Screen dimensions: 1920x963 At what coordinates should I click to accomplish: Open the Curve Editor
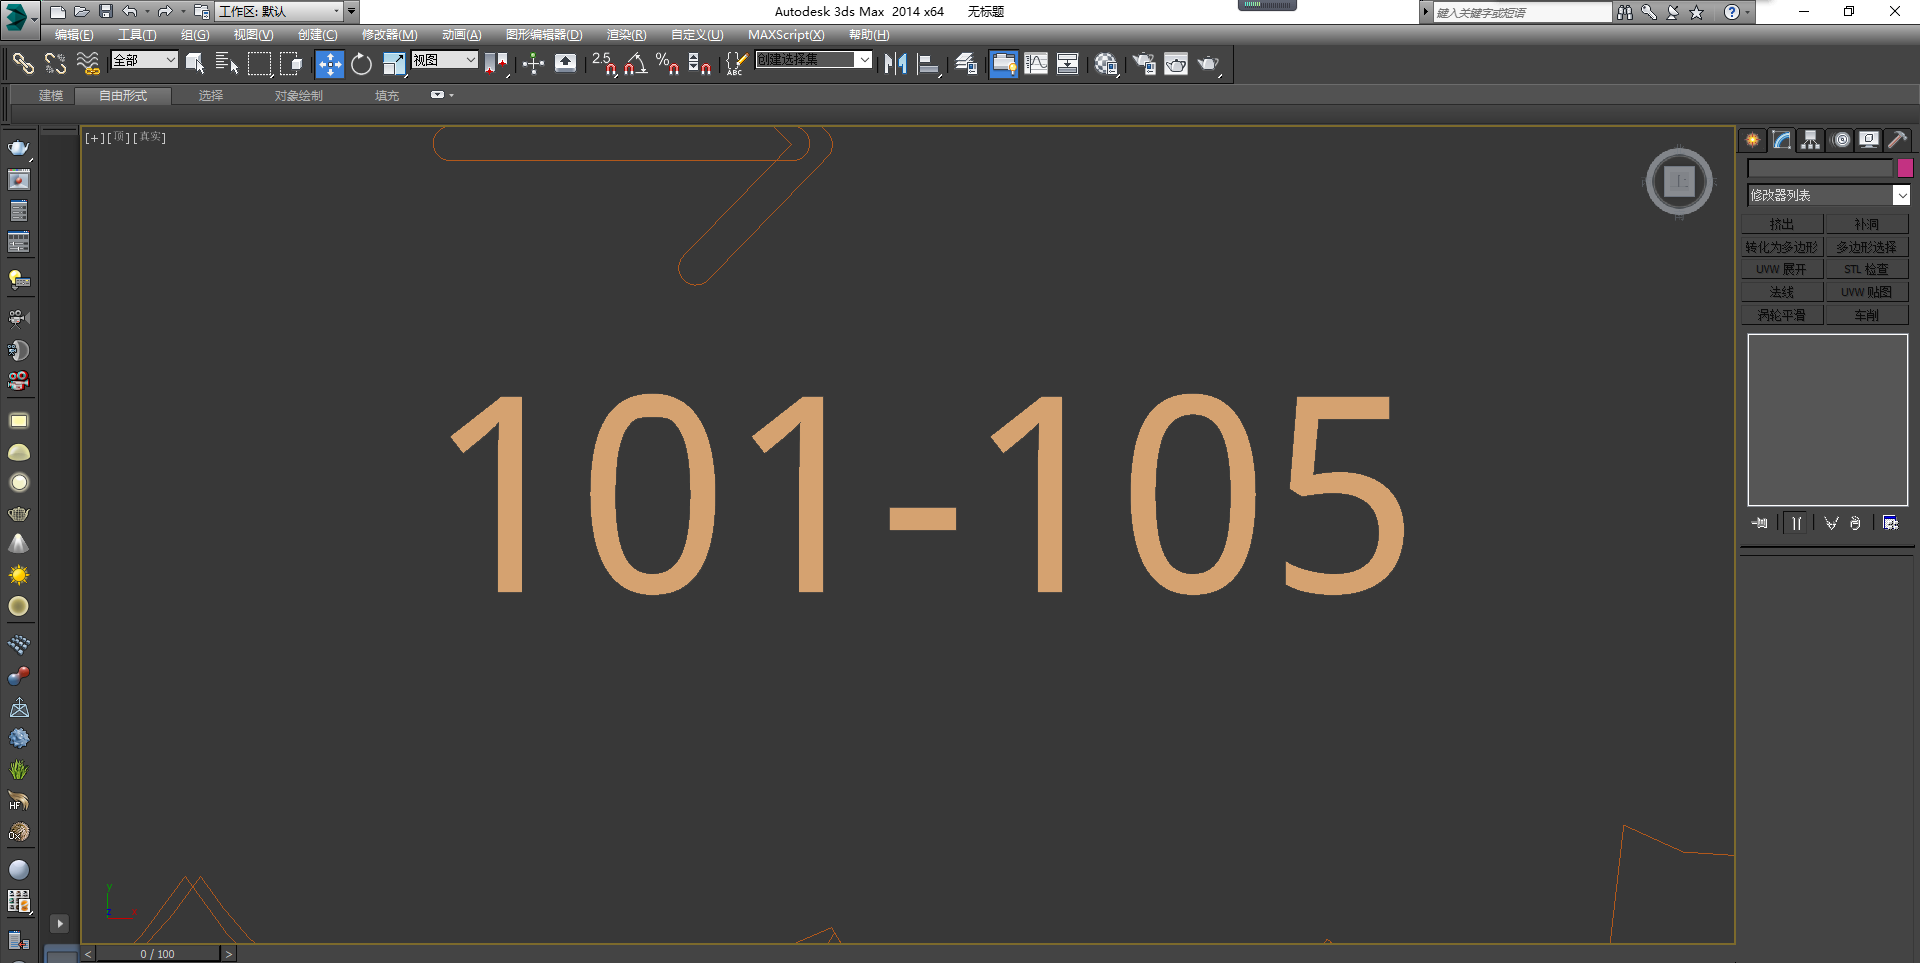(1036, 64)
